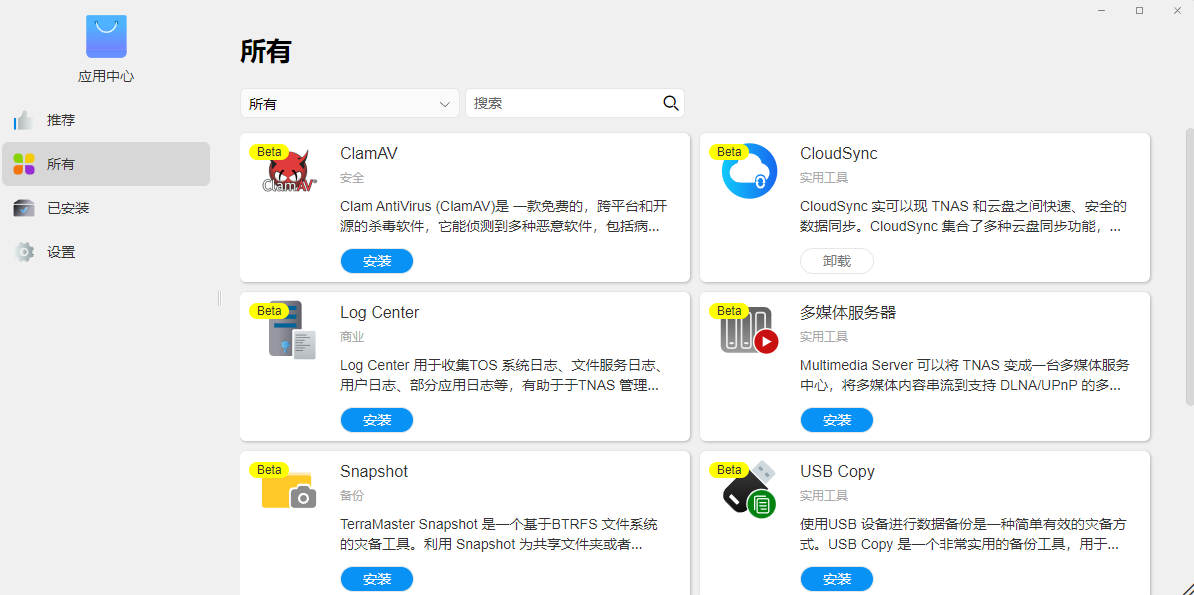This screenshot has width=1194, height=595.
Task: Uninstall CloudSync with the 卸载 button
Action: (x=837, y=261)
